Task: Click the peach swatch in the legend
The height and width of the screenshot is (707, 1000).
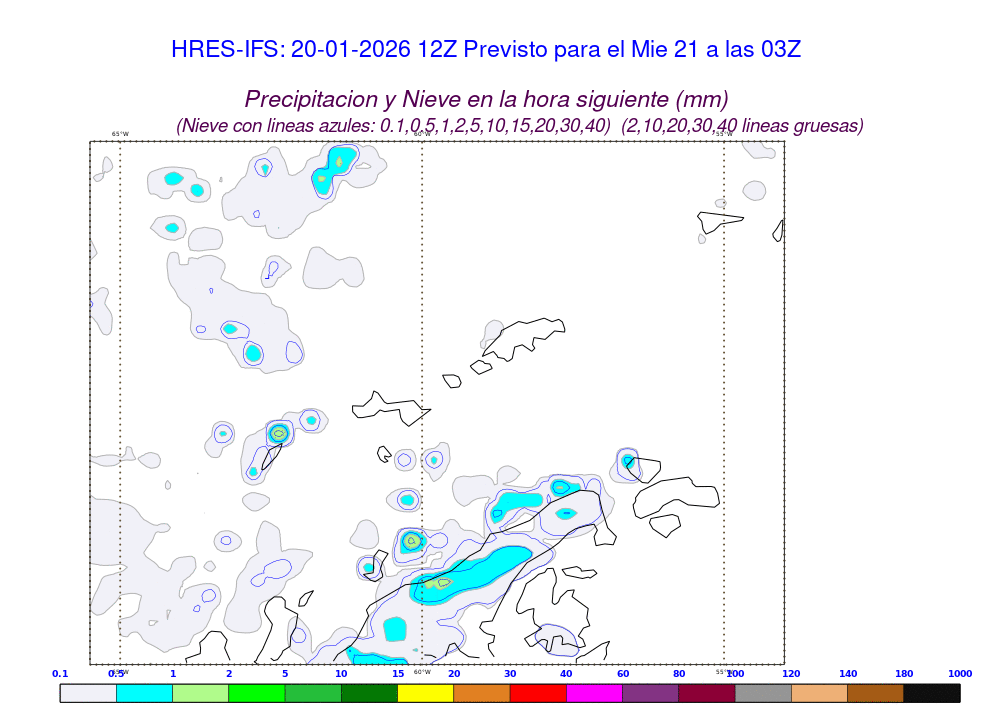Action: pyautogui.click(x=819, y=692)
